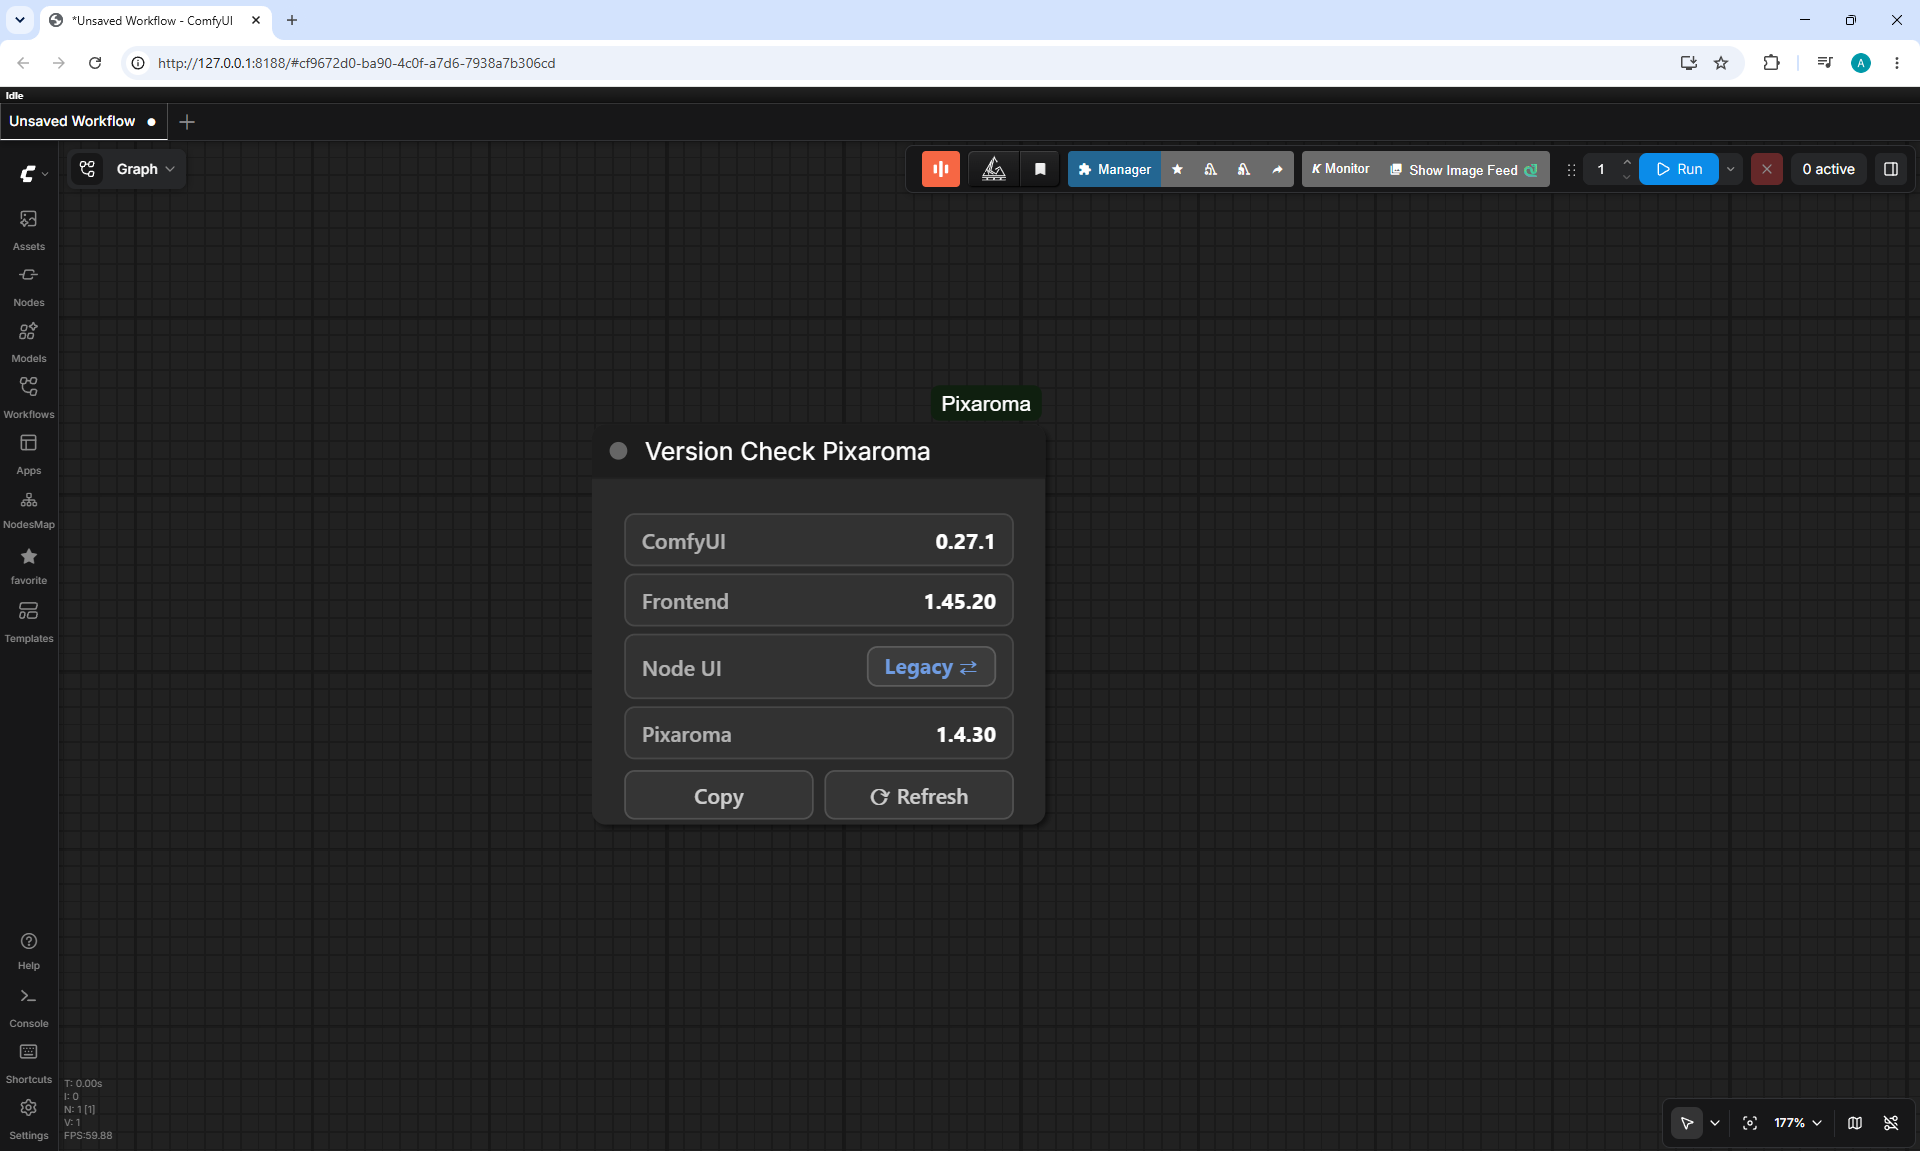Click the site information icon

138,63
